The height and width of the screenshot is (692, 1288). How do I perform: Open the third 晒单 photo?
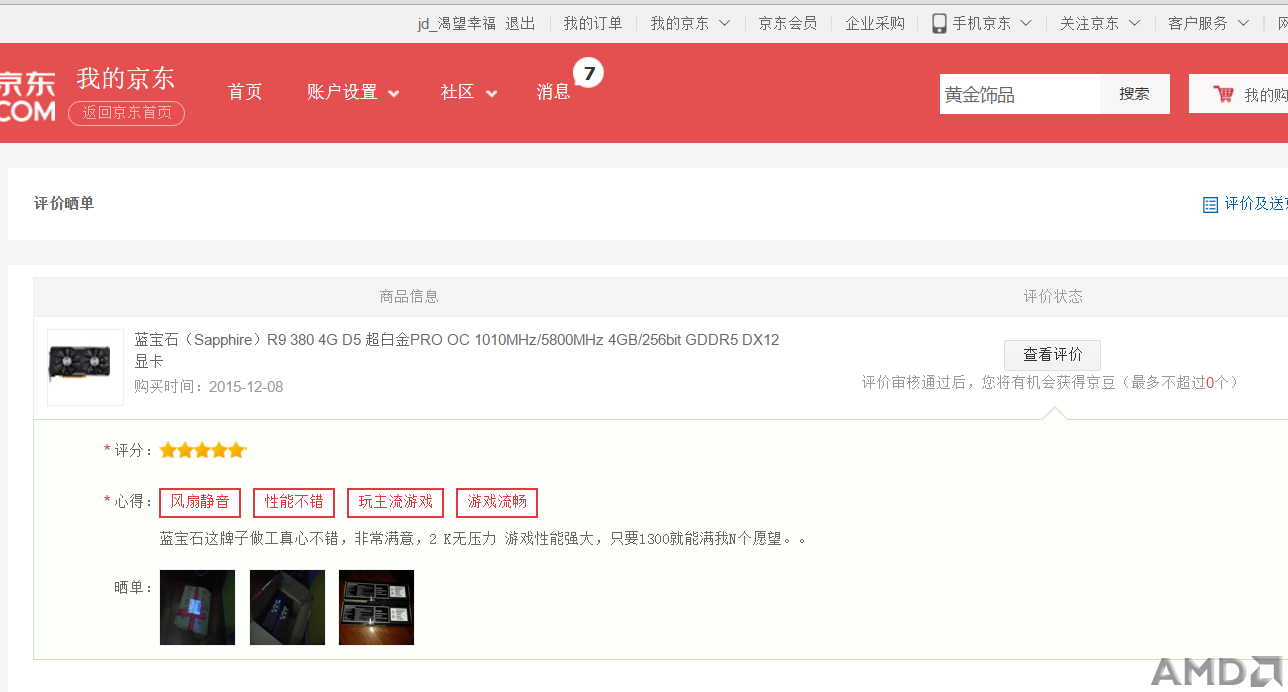point(376,607)
